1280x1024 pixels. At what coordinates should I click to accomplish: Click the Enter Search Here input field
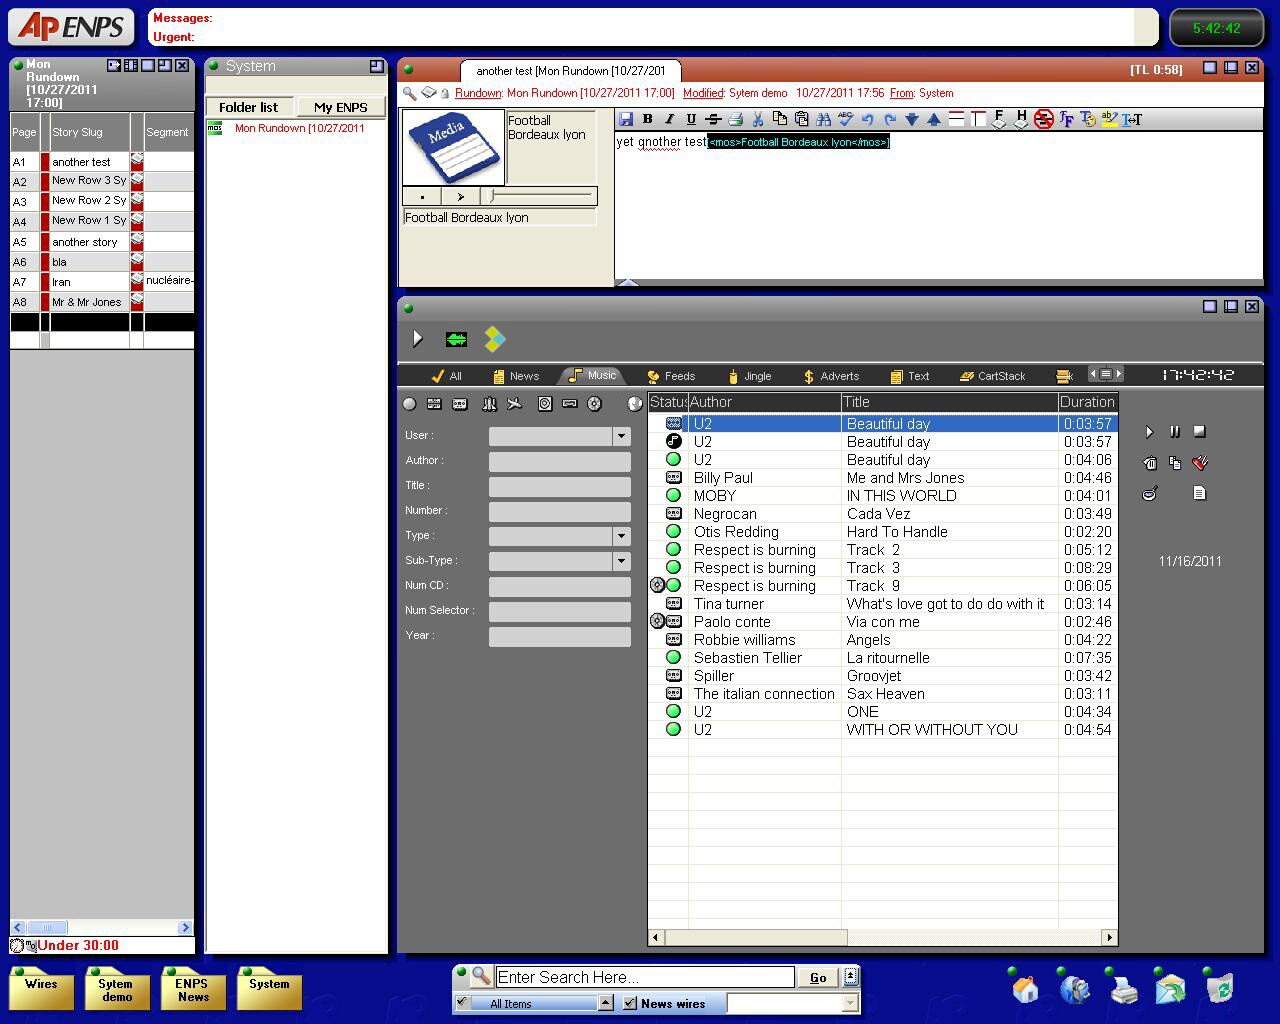[x=644, y=977]
